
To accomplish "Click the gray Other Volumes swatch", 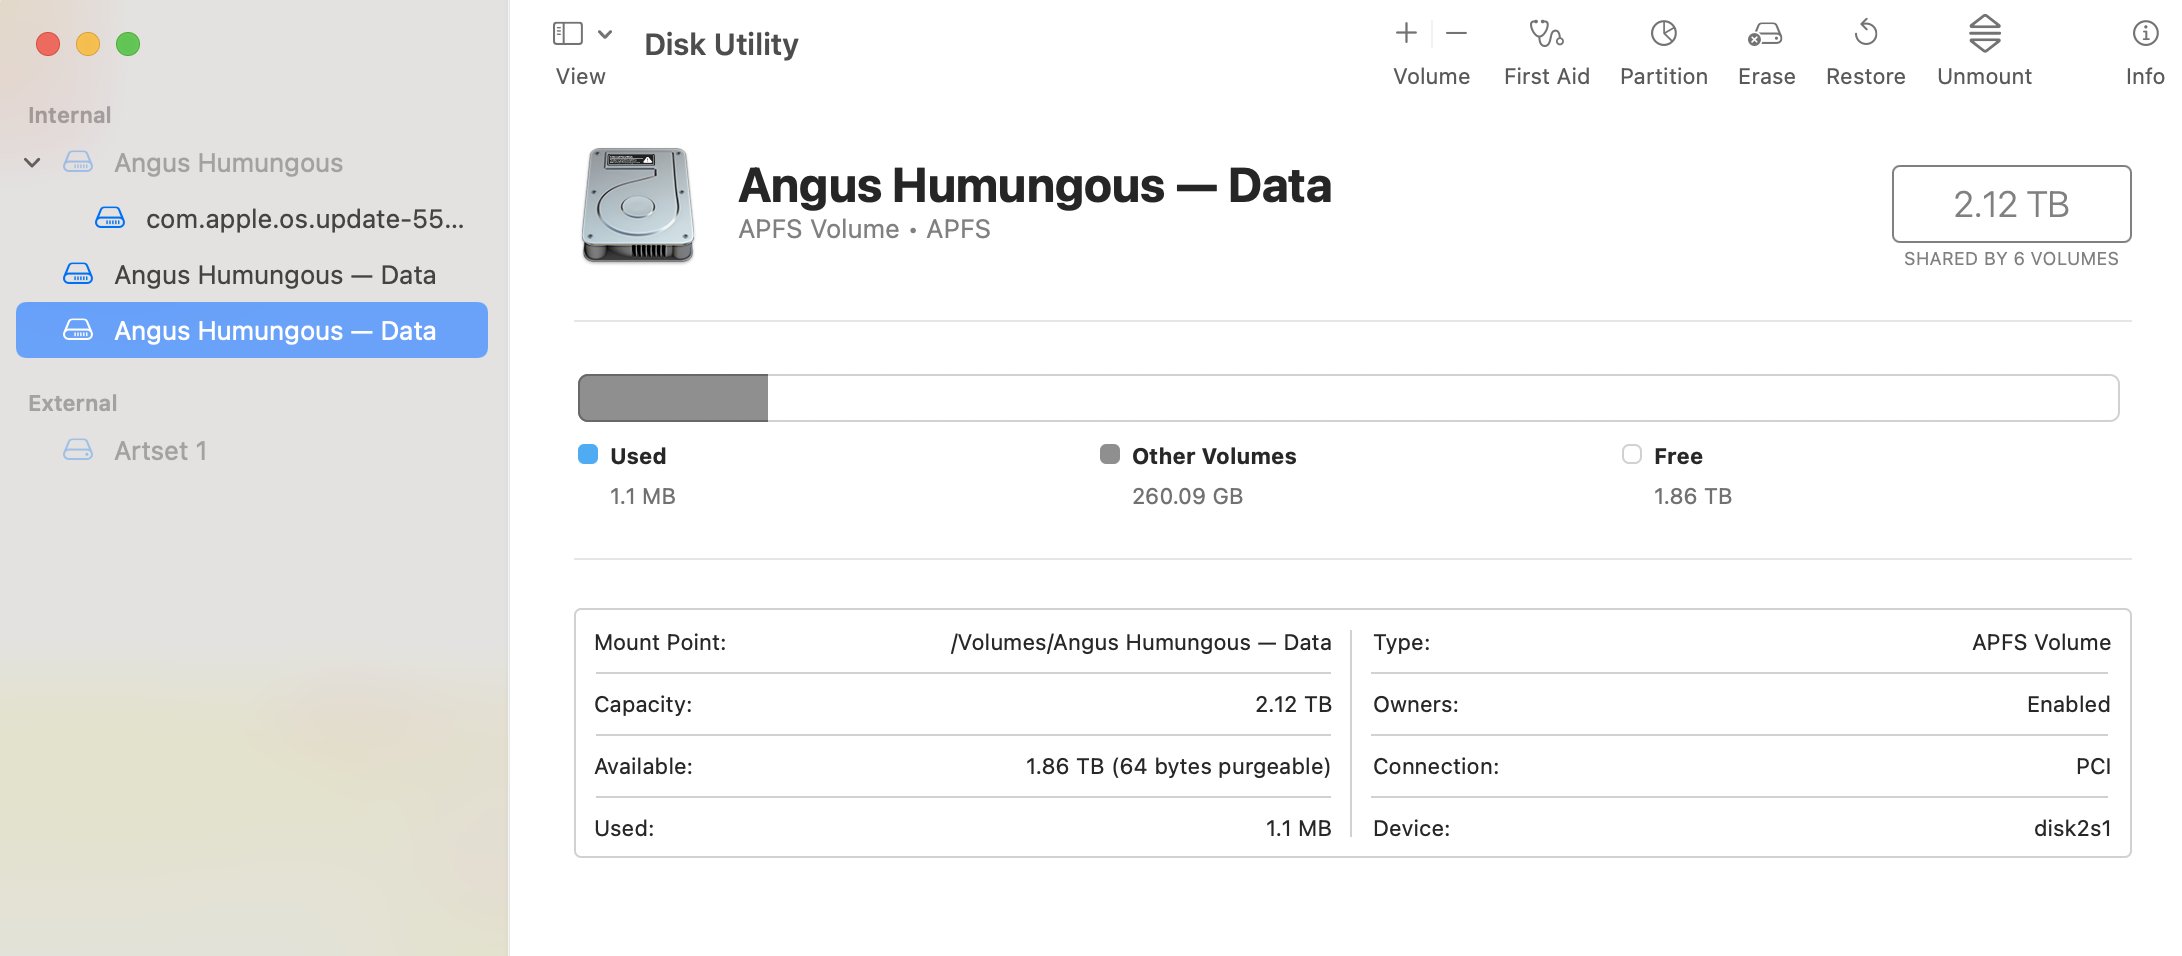I will pos(1110,455).
